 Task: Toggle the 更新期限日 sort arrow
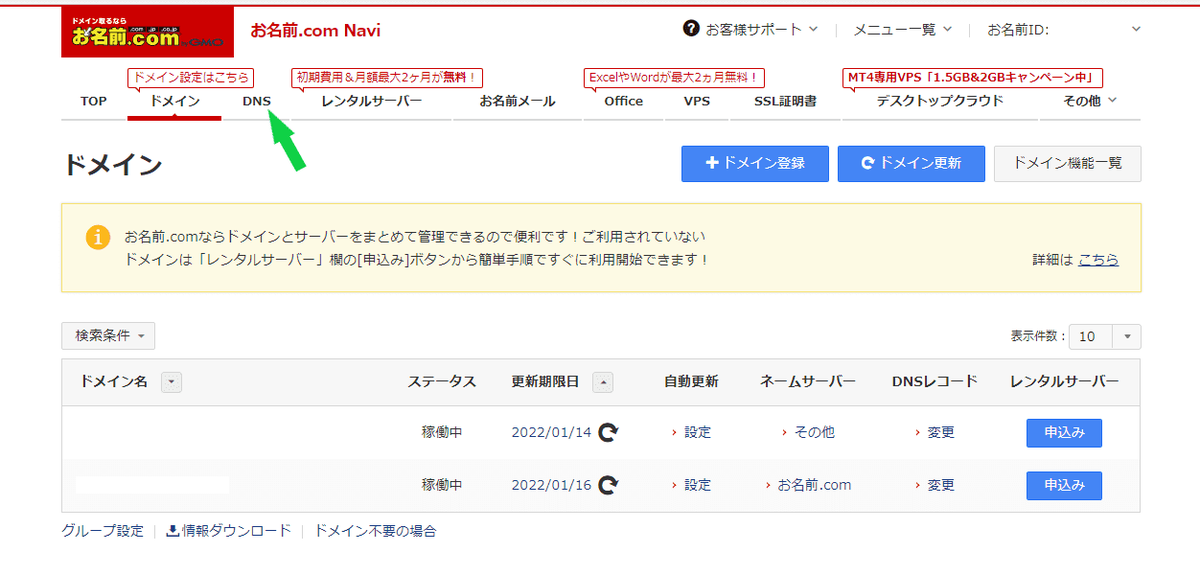603,382
